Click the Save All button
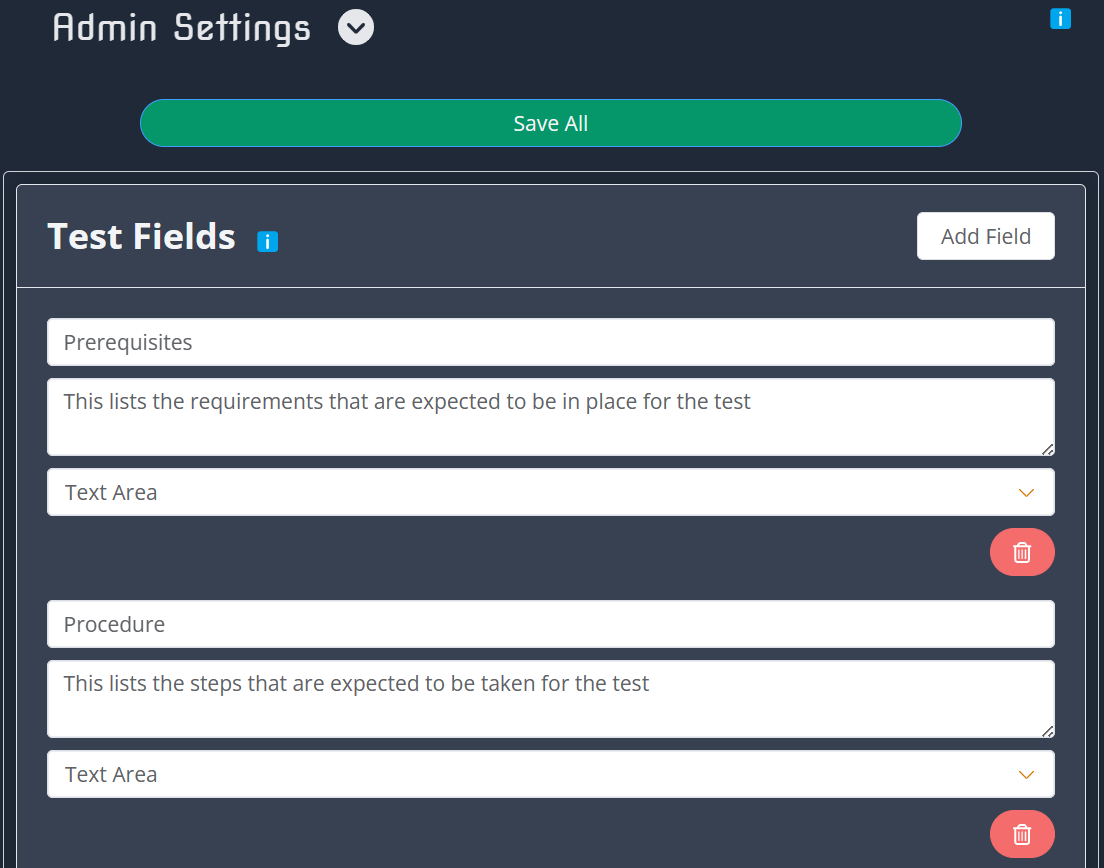Image resolution: width=1104 pixels, height=868 pixels. (550, 122)
